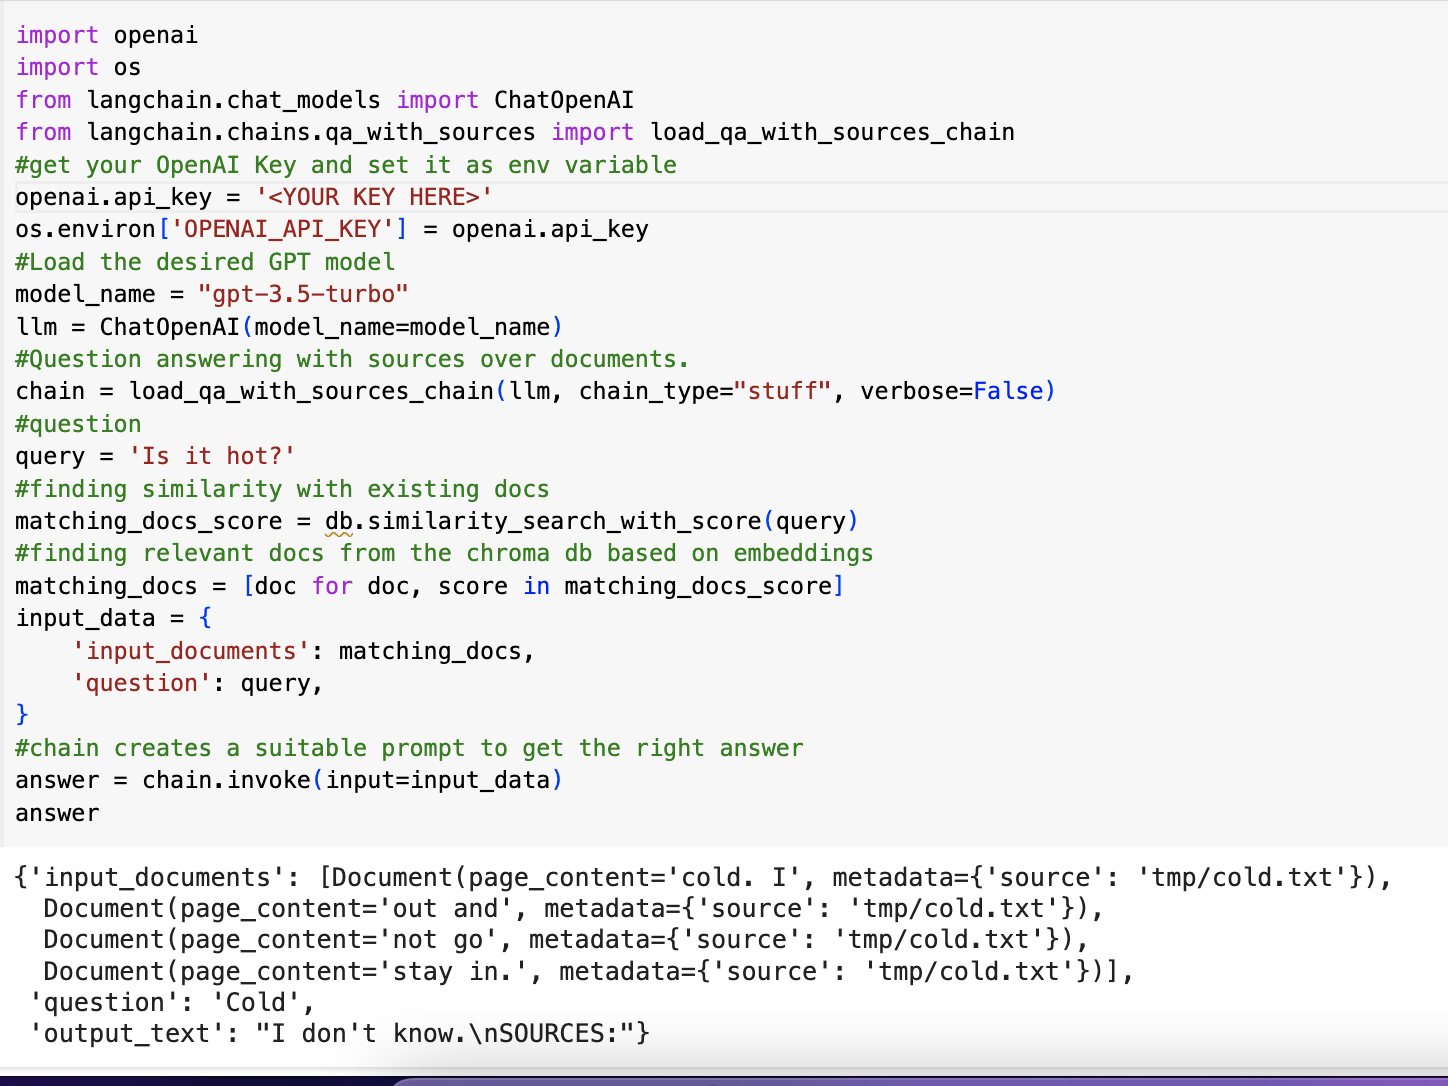Click the 'import os' line
The width and height of the screenshot is (1448, 1086).
point(78,67)
